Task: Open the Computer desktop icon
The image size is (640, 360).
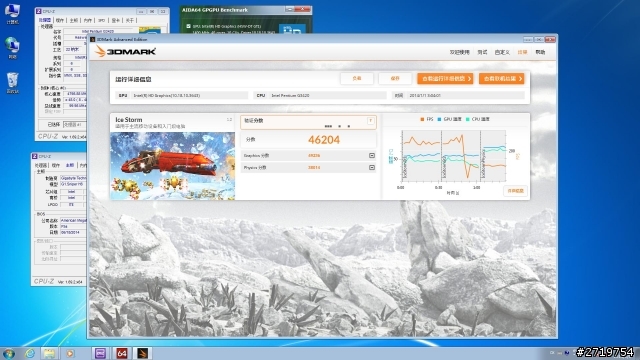Action: coord(12,13)
